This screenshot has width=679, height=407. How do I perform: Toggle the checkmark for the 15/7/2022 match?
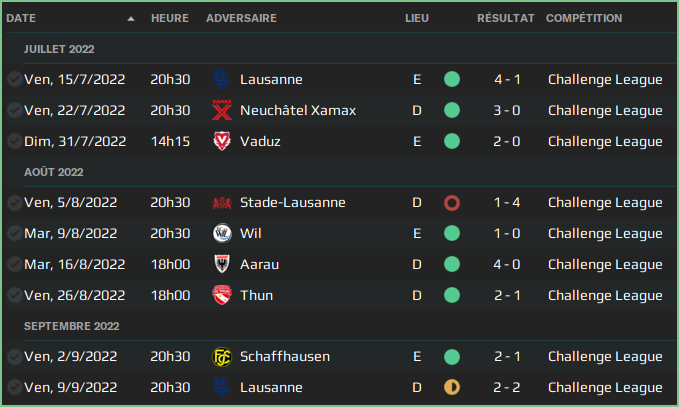(14, 80)
